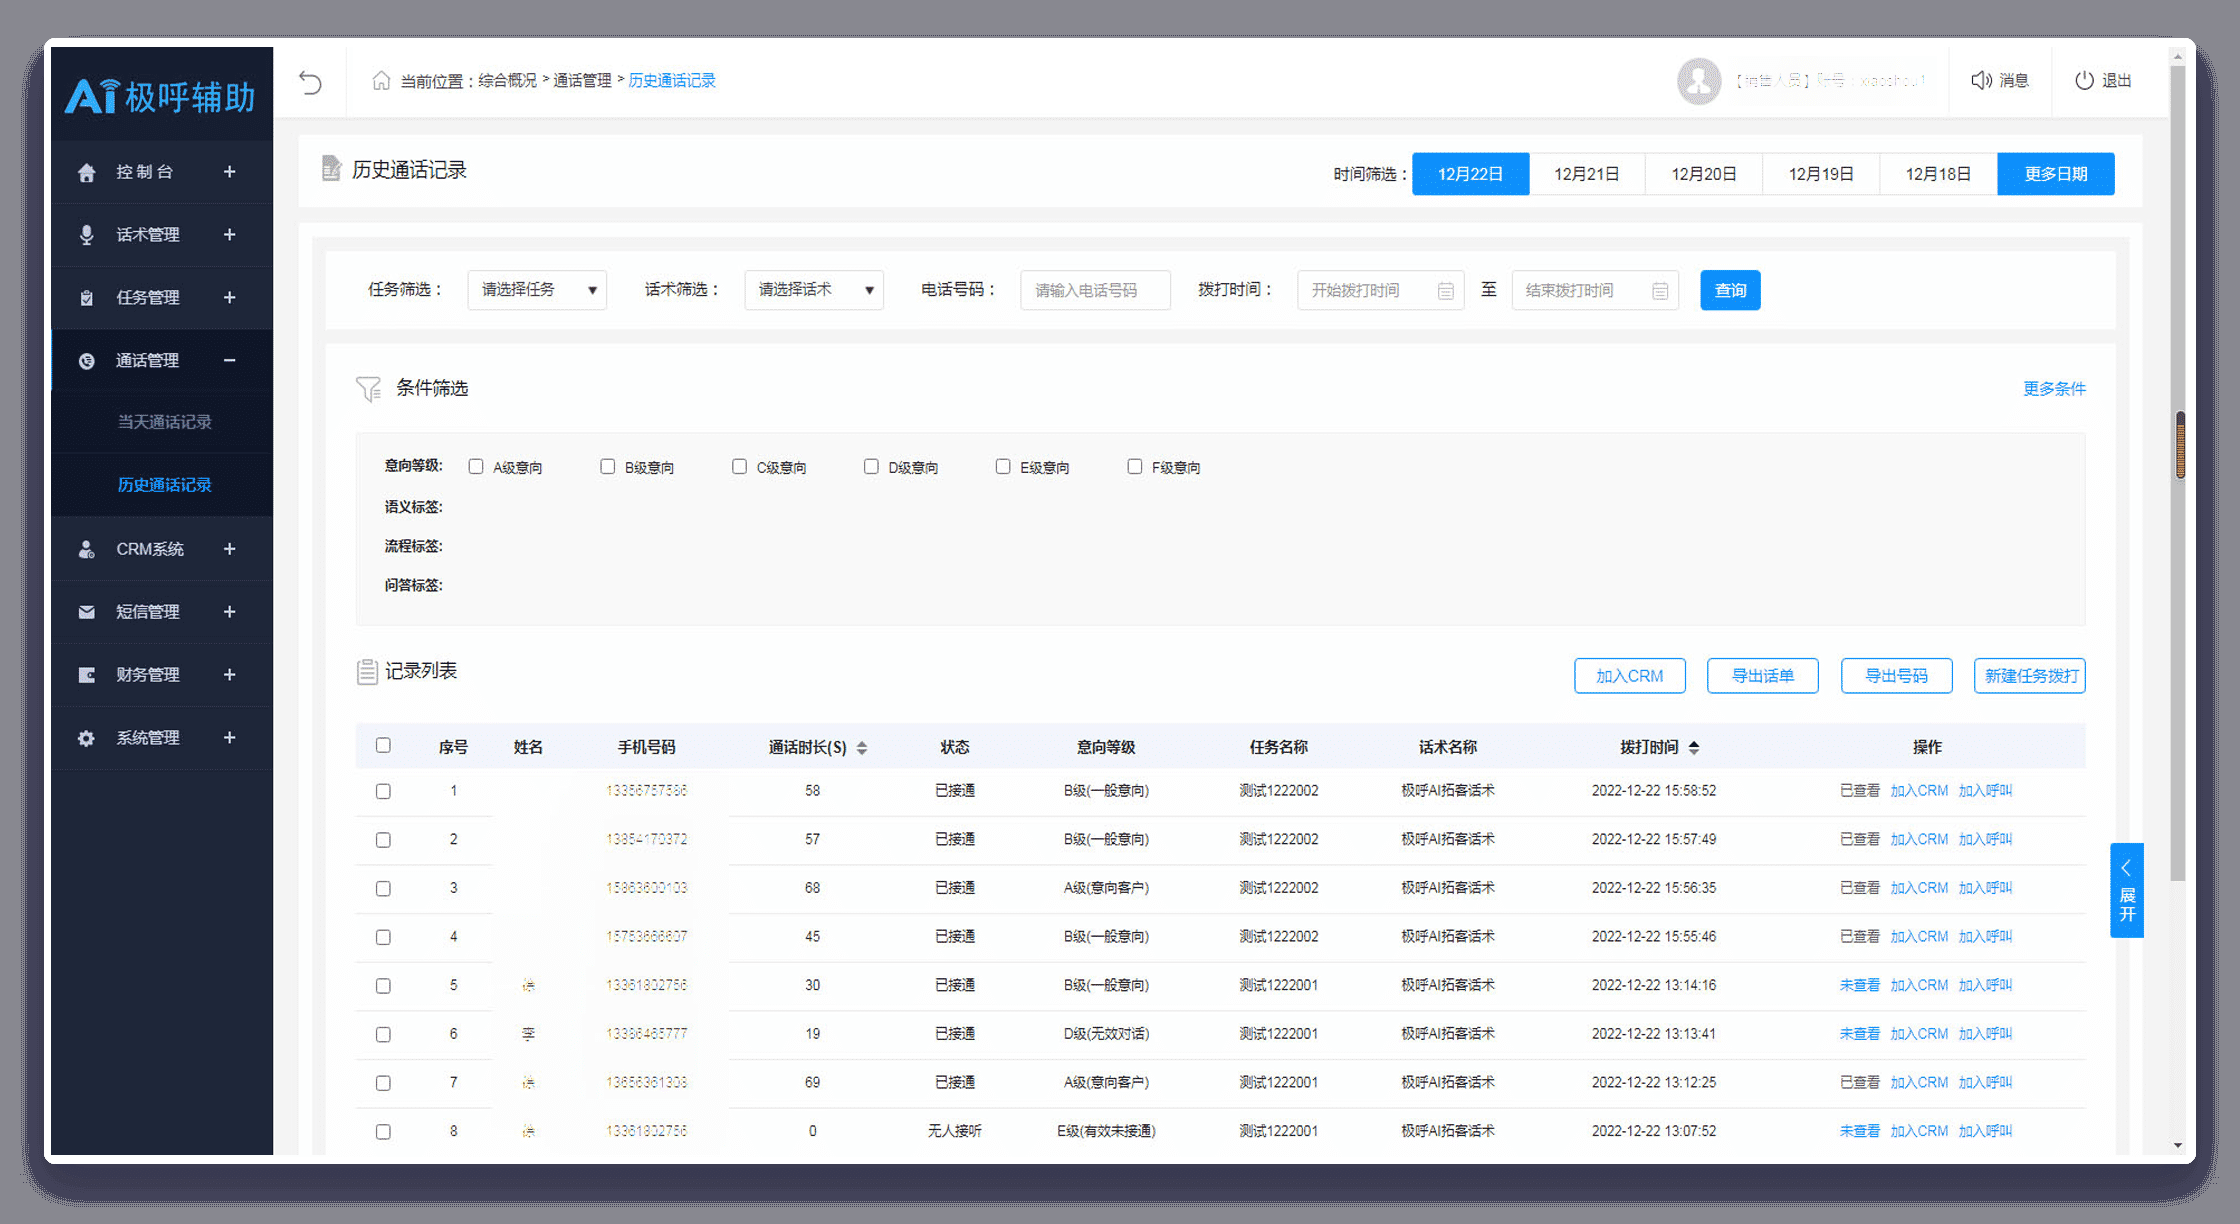2240x1224 pixels.
Task: Select the 12月22日 date tab
Action: tap(1470, 174)
